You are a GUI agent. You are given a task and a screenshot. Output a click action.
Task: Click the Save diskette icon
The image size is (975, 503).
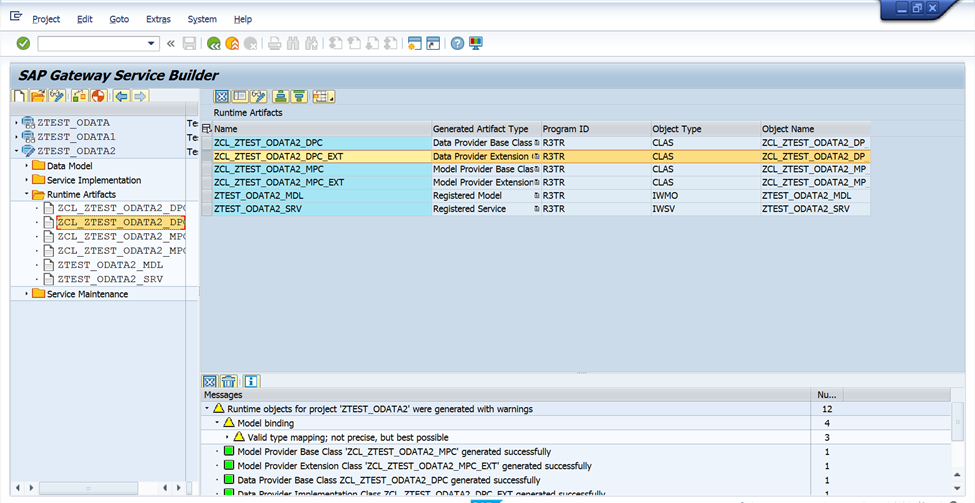tap(190, 44)
